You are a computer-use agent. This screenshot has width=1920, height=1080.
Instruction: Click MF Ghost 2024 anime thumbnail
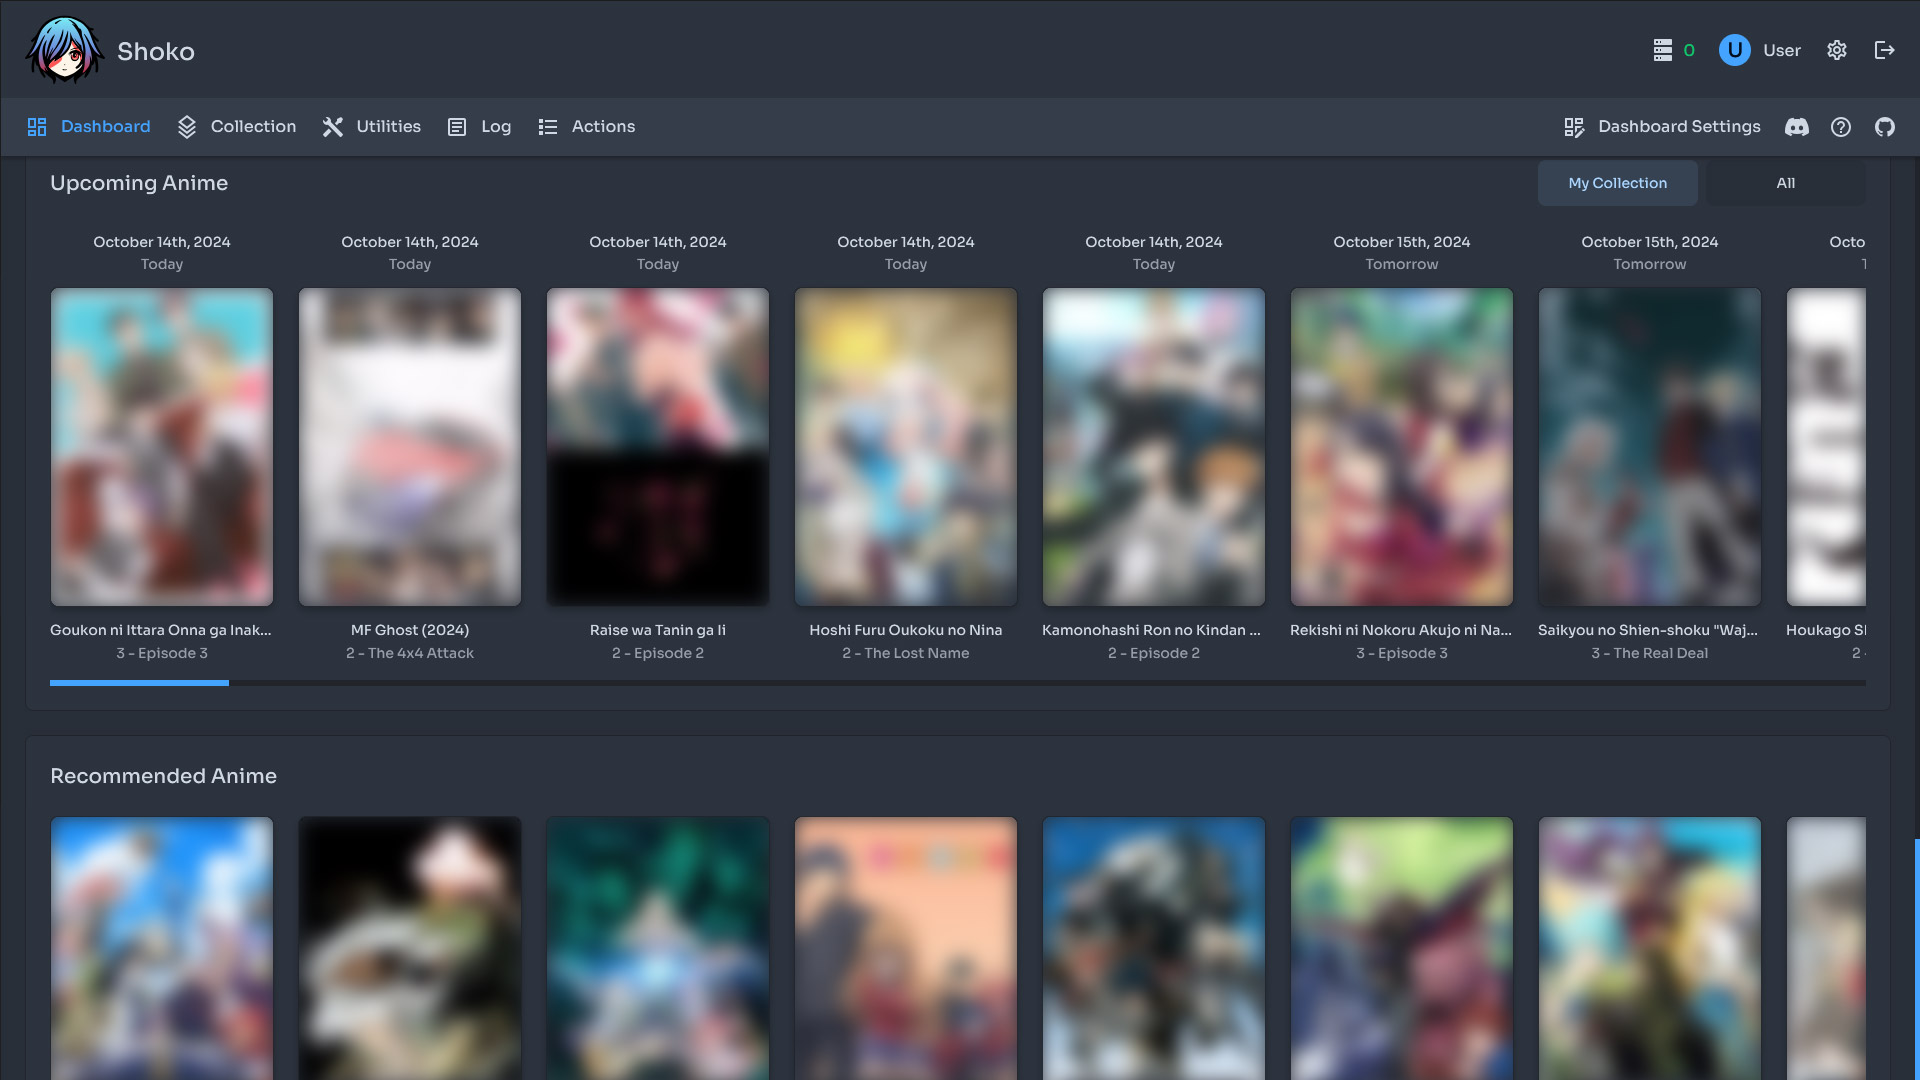click(410, 446)
